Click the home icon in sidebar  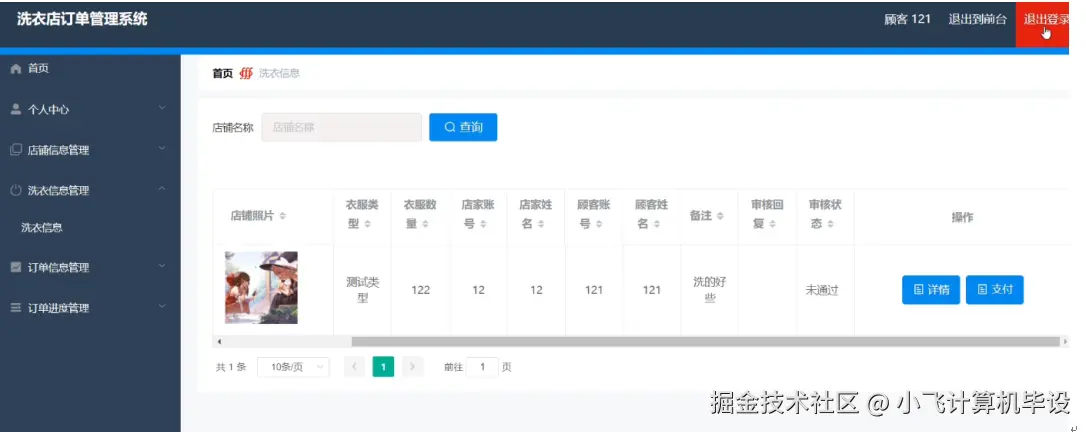(16, 69)
